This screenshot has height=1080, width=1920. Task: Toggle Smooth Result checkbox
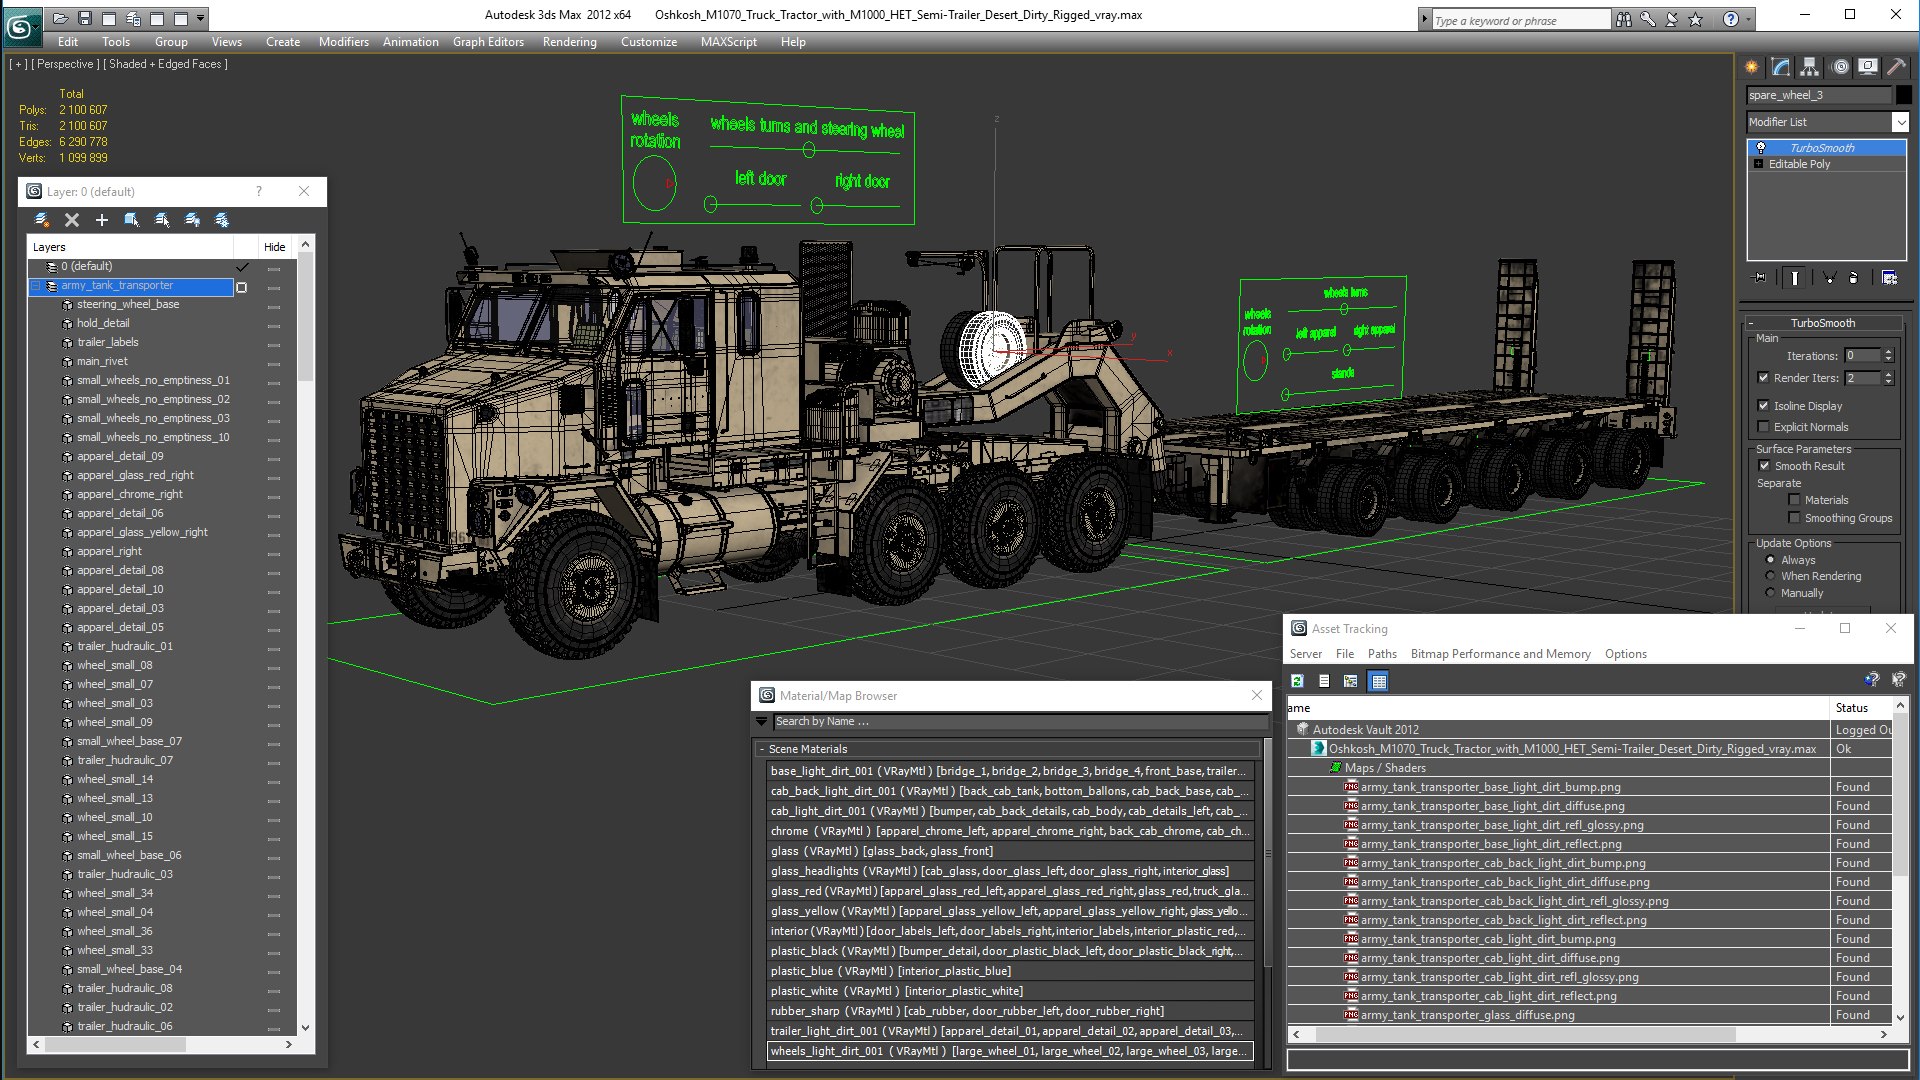(x=1765, y=466)
